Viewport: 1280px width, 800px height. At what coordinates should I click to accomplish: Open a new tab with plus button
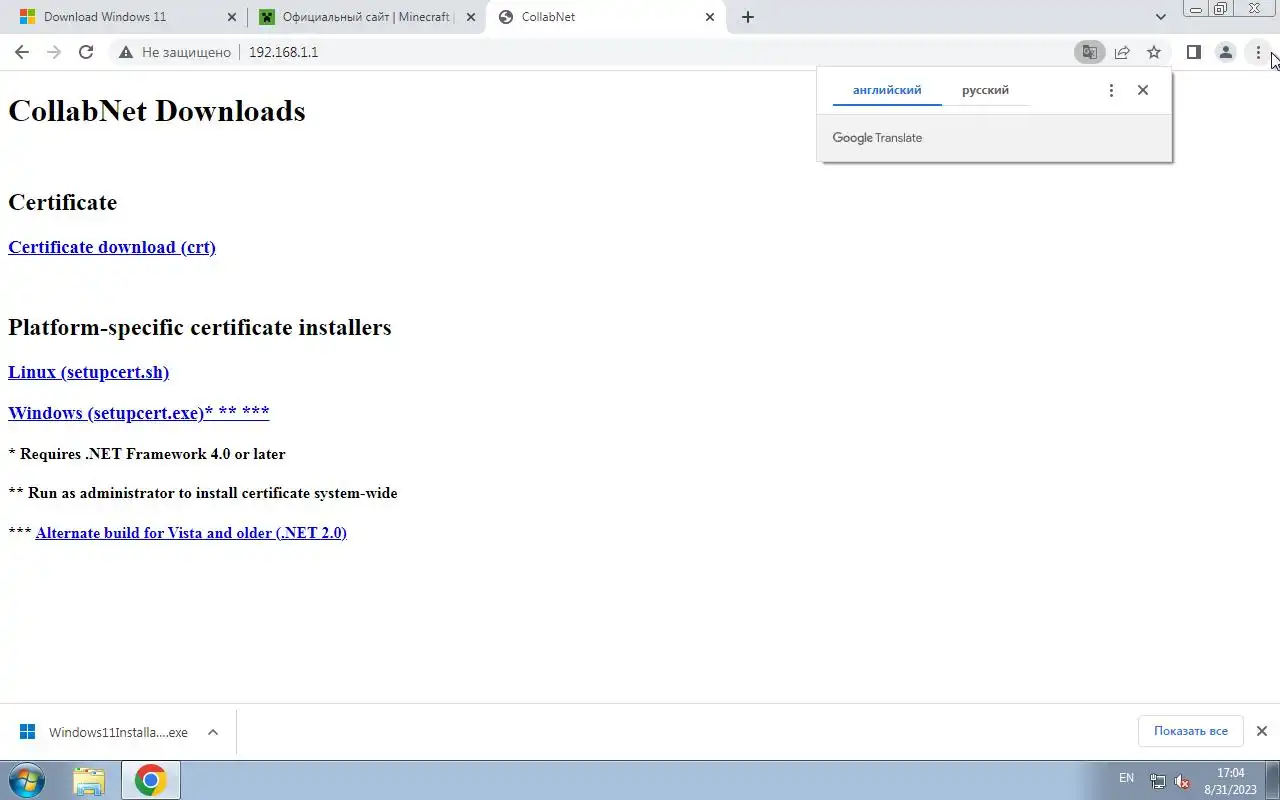[x=748, y=17]
